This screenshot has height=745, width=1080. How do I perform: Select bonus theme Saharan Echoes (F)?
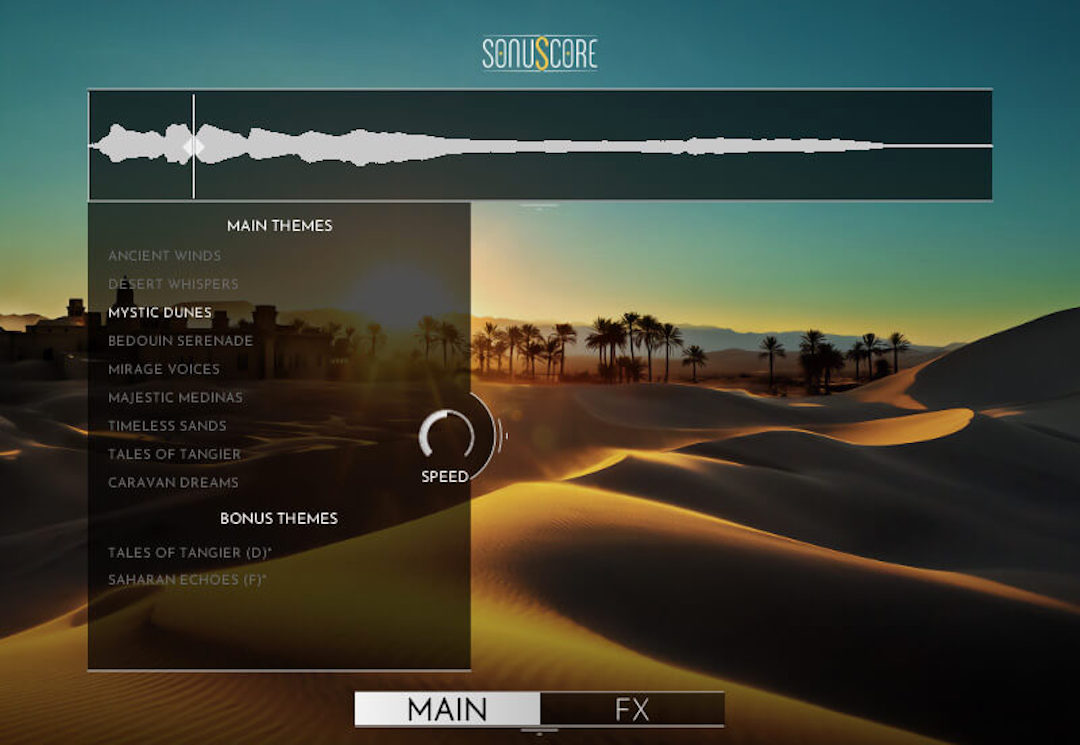click(x=187, y=580)
